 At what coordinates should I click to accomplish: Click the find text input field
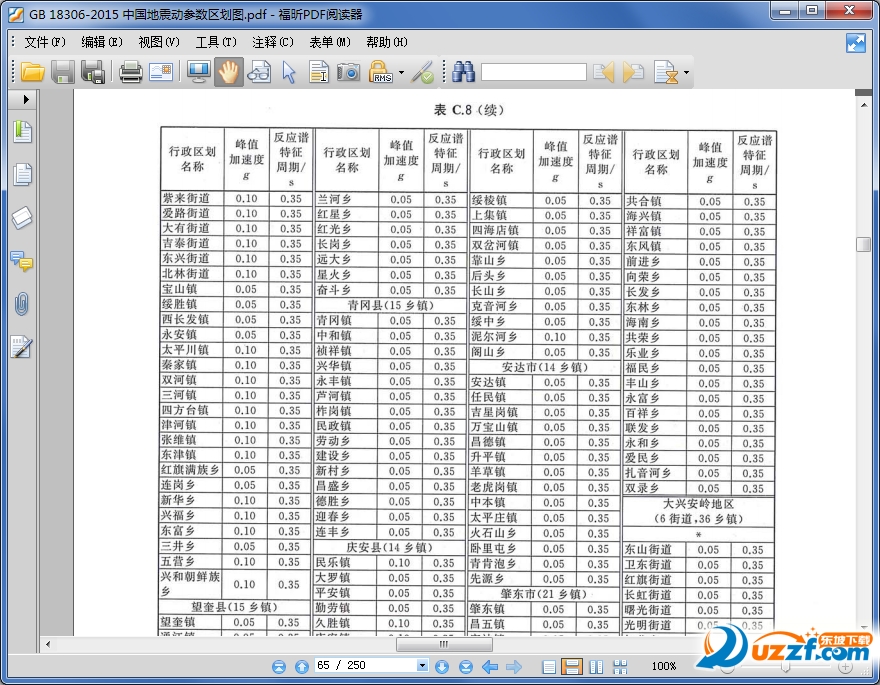[x=533, y=72]
